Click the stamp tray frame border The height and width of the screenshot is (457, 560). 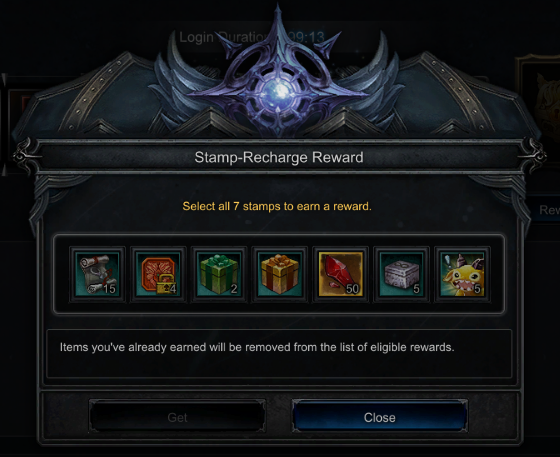point(279,236)
